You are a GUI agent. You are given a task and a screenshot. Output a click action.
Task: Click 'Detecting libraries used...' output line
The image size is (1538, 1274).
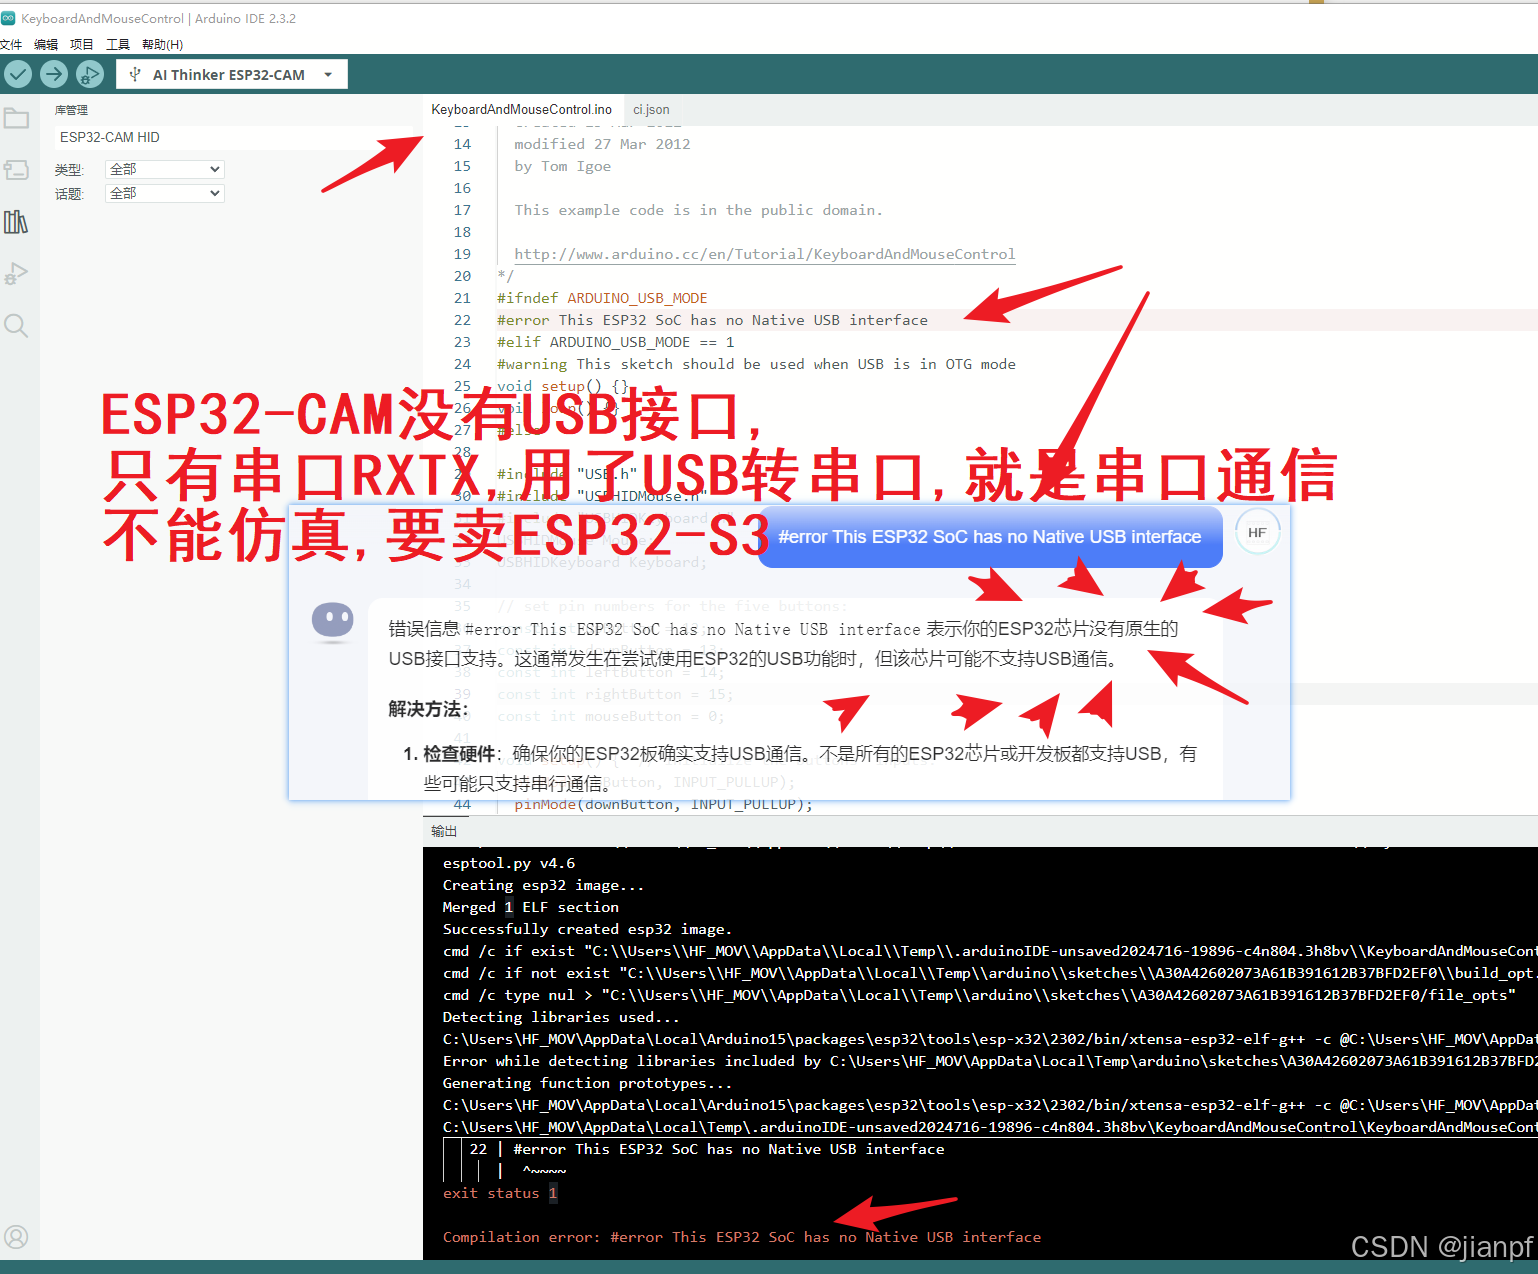click(x=561, y=1017)
